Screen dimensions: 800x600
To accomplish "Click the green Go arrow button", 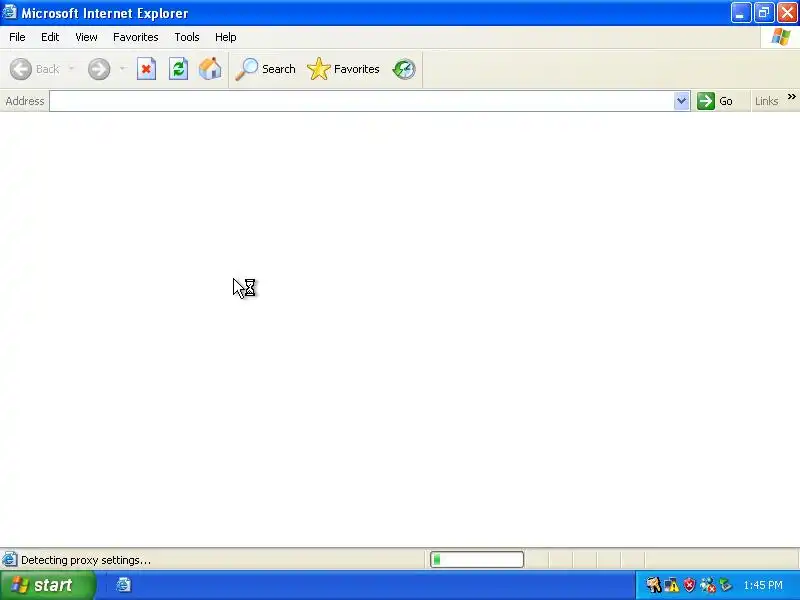I will 716,101.
